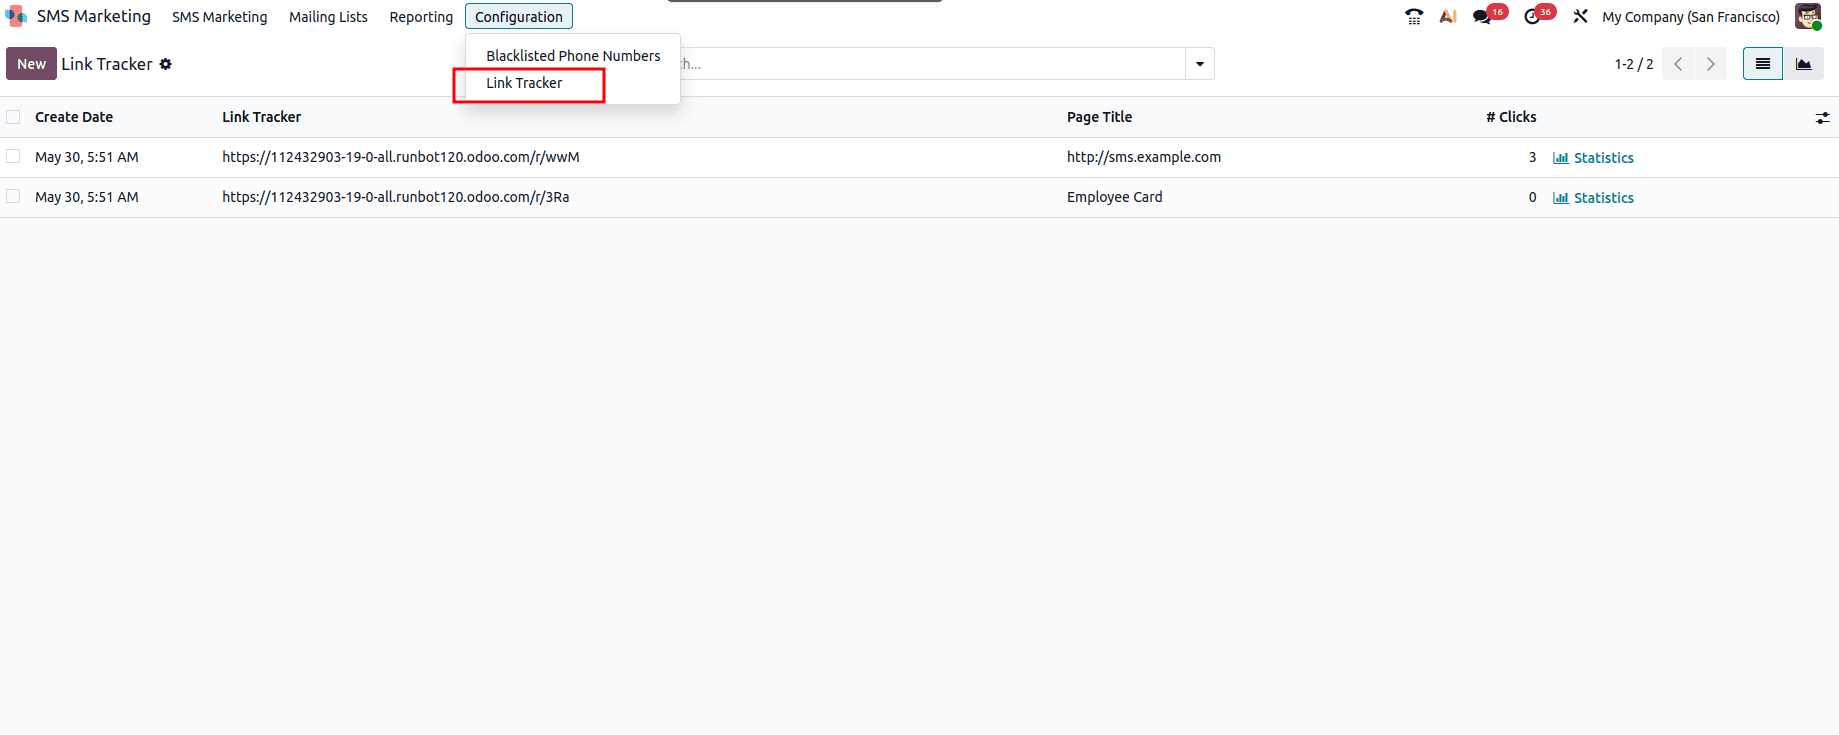The width and height of the screenshot is (1839, 735).
Task: Switch to list view
Action: (x=1763, y=64)
